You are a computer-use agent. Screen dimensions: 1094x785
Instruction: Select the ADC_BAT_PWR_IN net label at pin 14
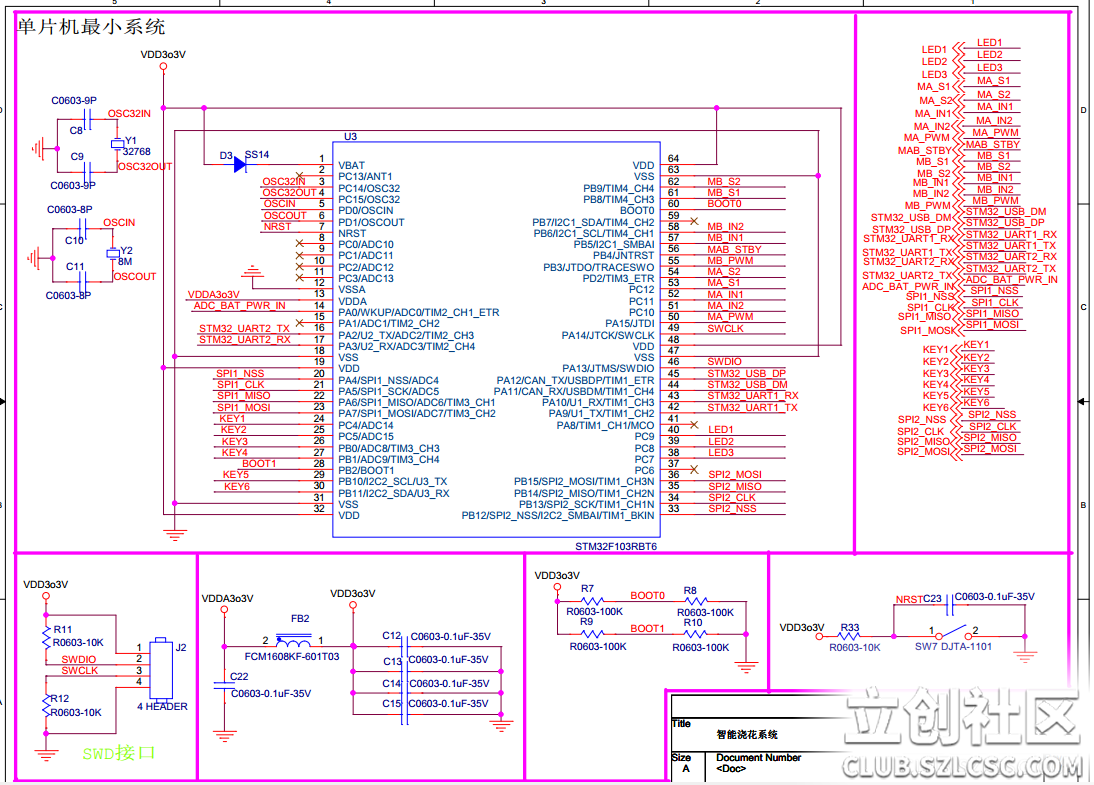point(239,306)
